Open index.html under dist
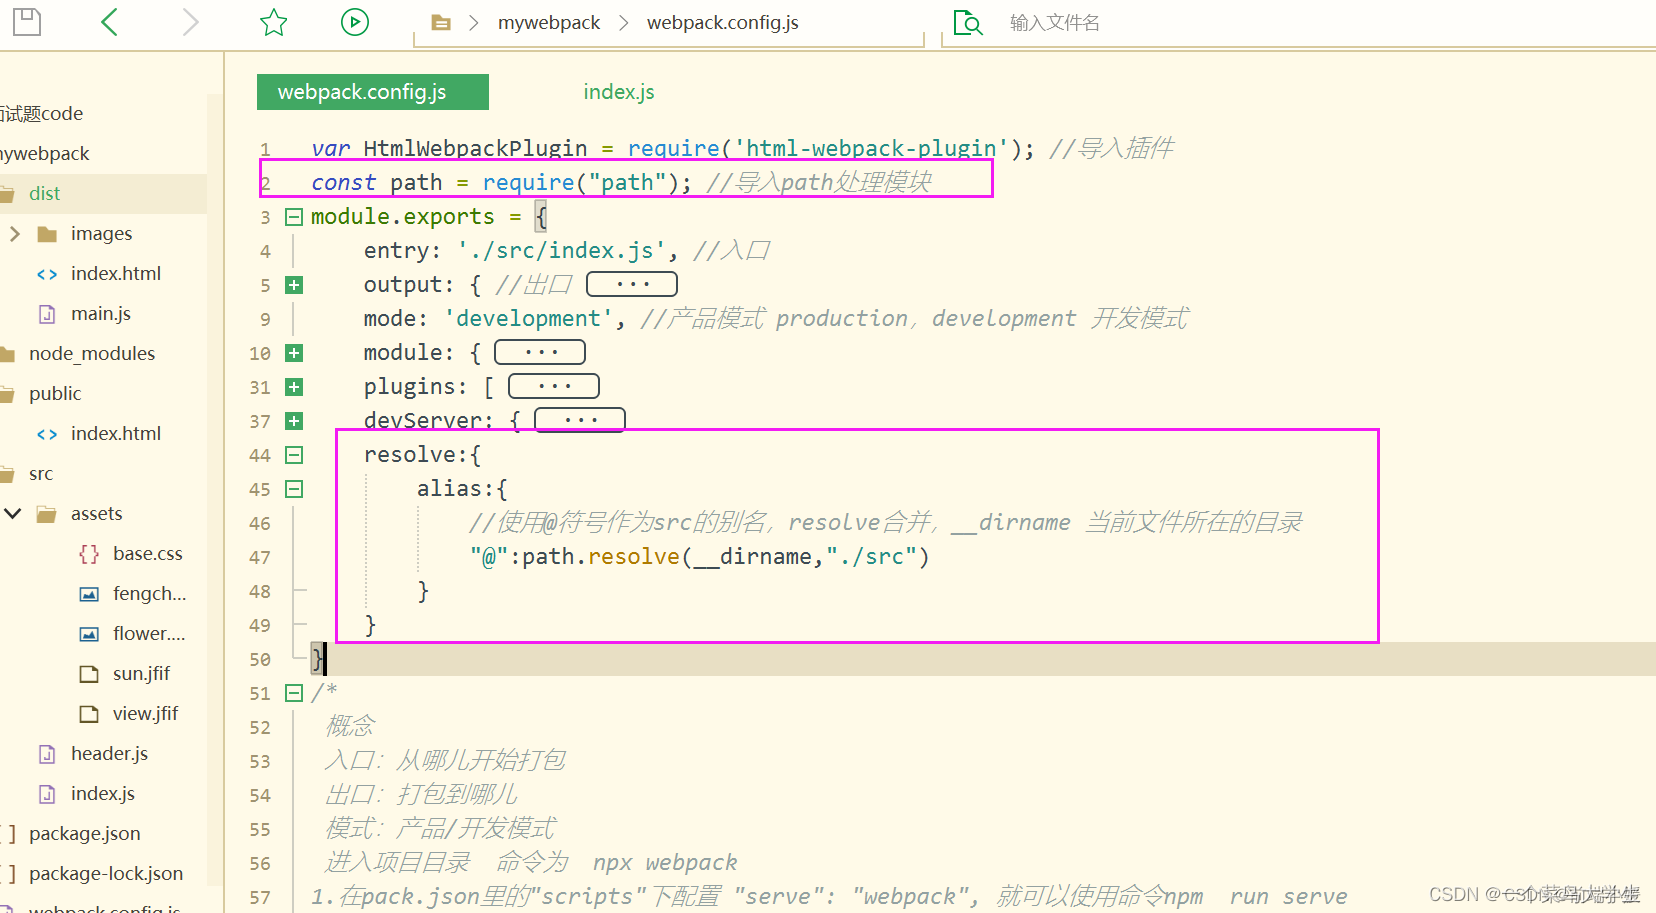Image resolution: width=1656 pixels, height=913 pixels. click(x=116, y=273)
